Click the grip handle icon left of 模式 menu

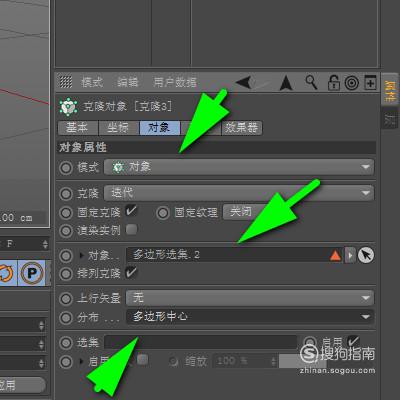pos(66,82)
